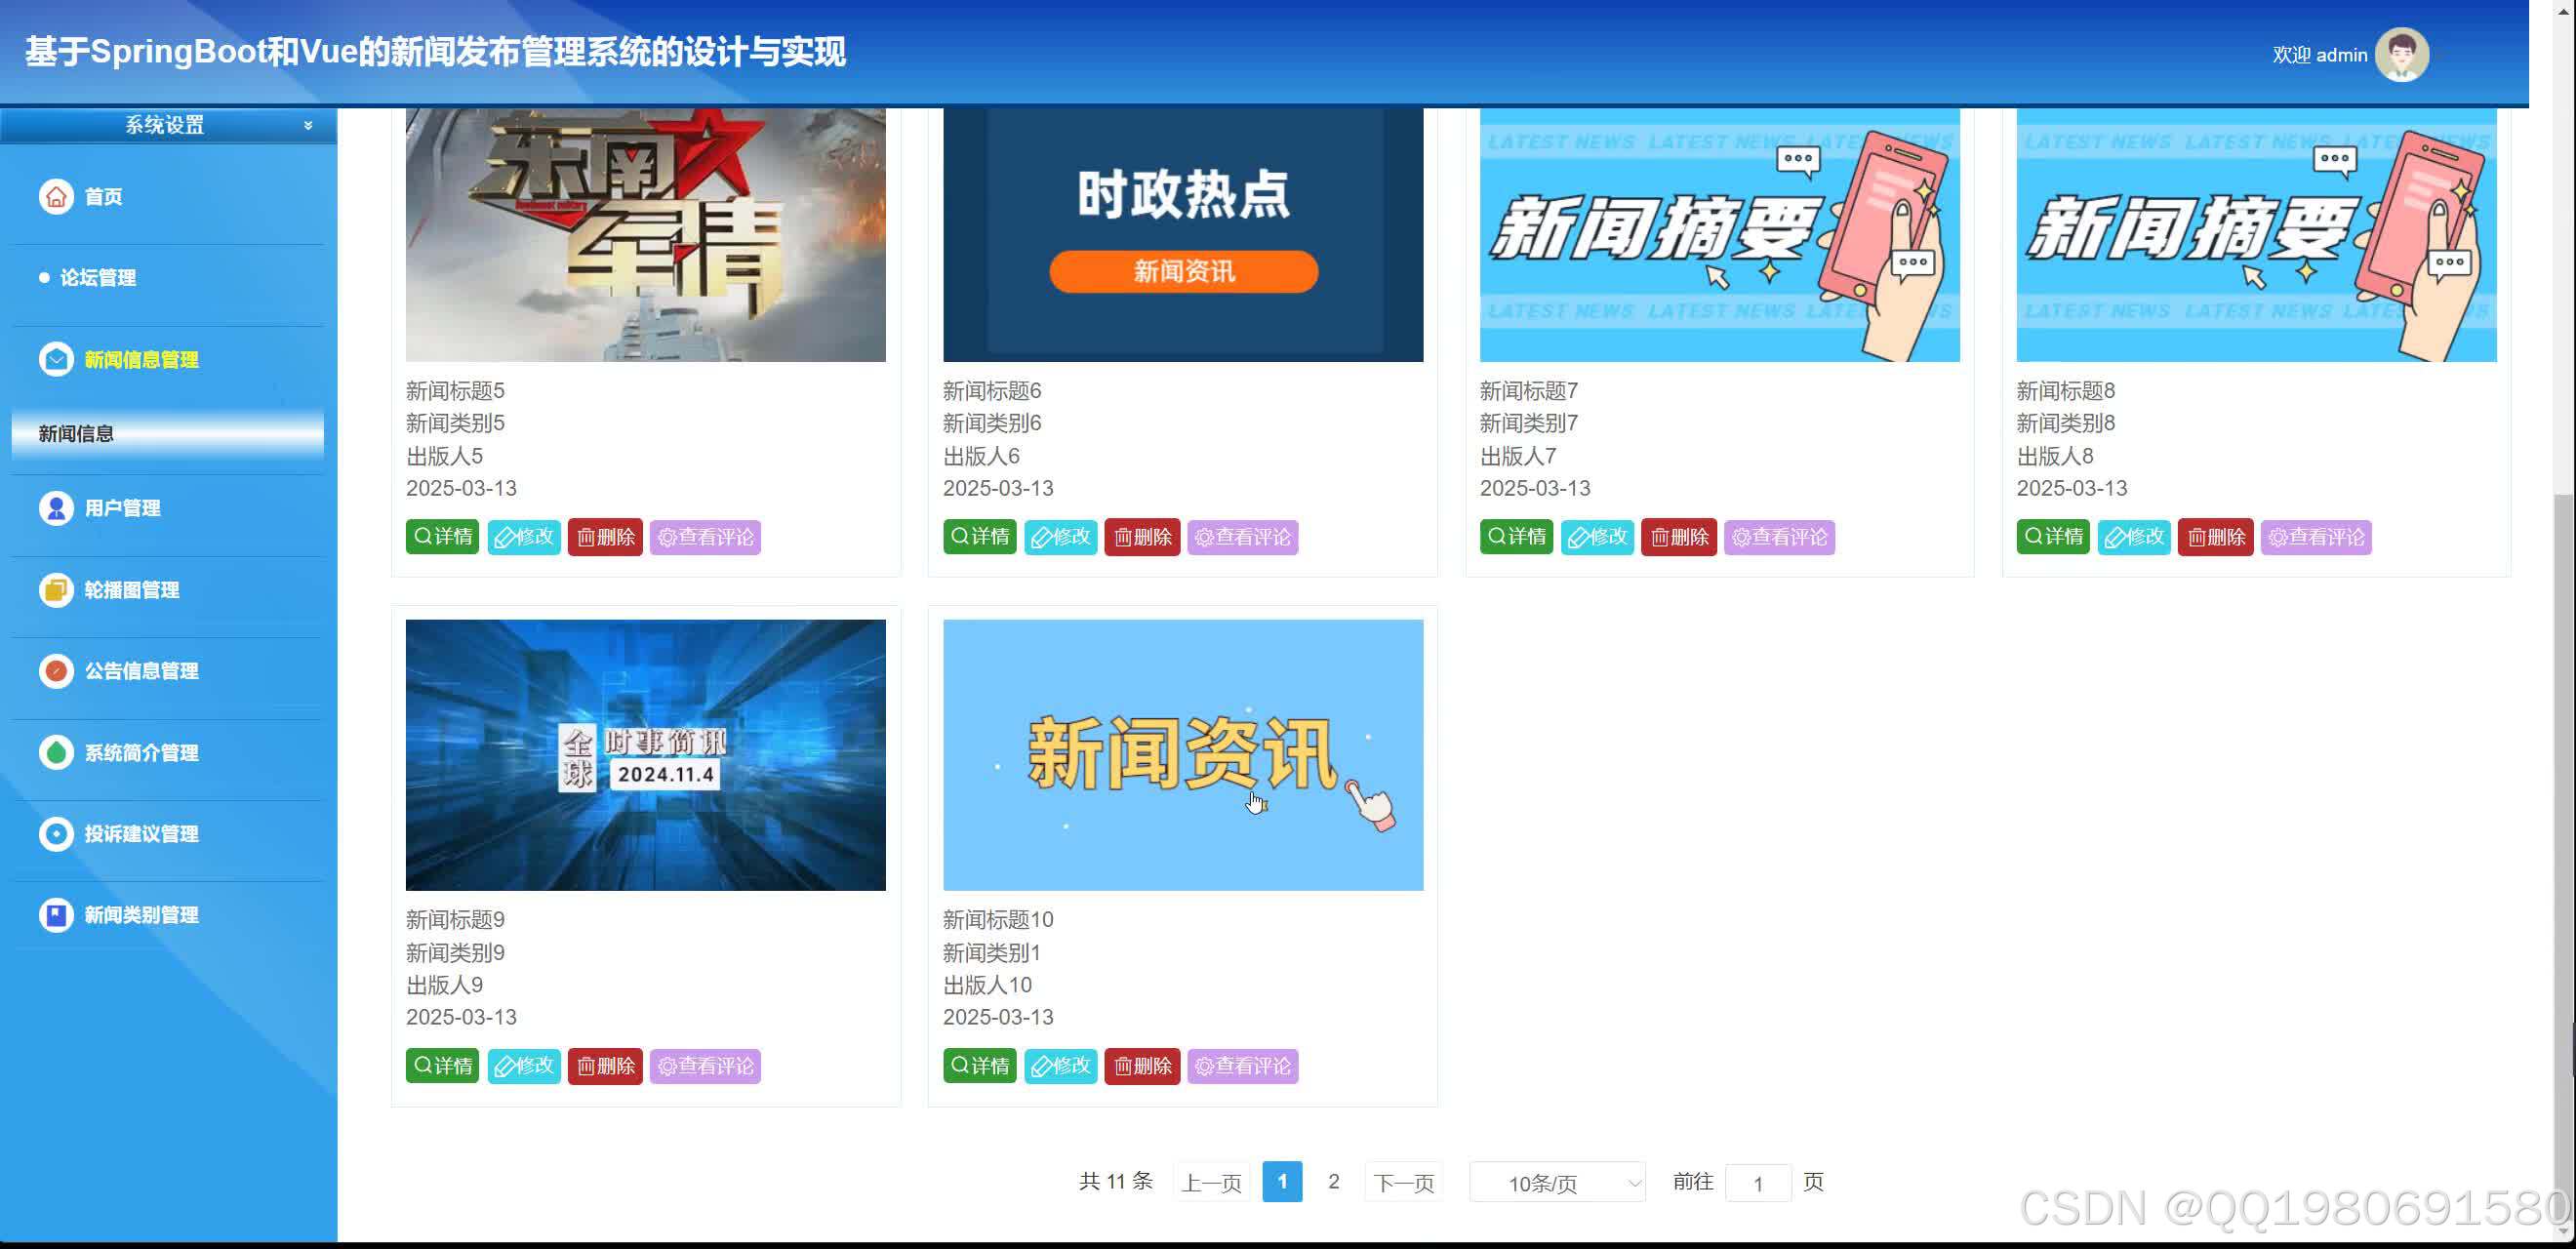The height and width of the screenshot is (1249, 2576).
Task: Click 详情 button on 新闻标题8
Action: (x=2052, y=537)
